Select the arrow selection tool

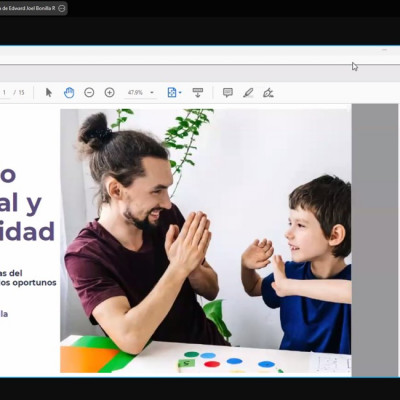pyautogui.click(x=49, y=92)
